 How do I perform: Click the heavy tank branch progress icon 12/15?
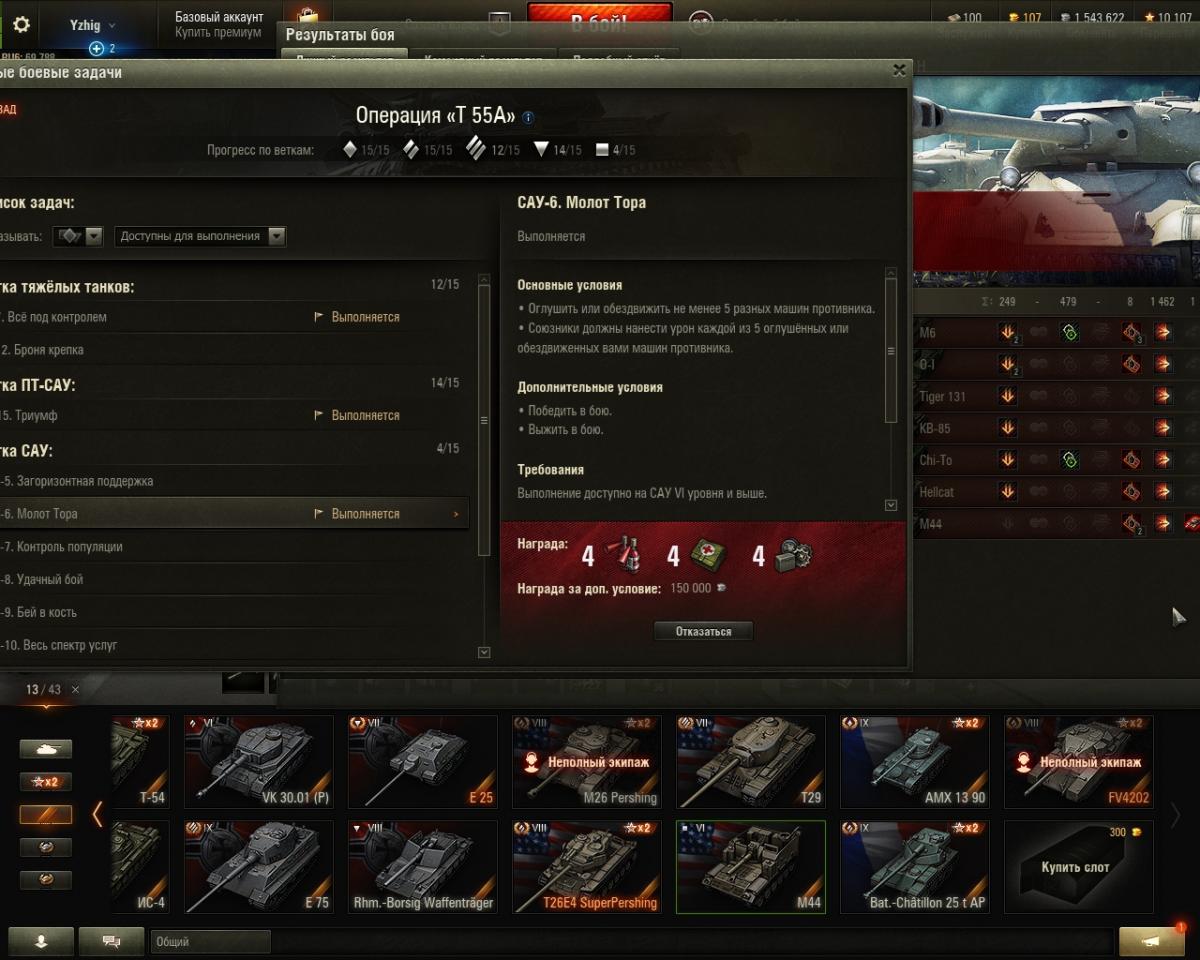475,150
